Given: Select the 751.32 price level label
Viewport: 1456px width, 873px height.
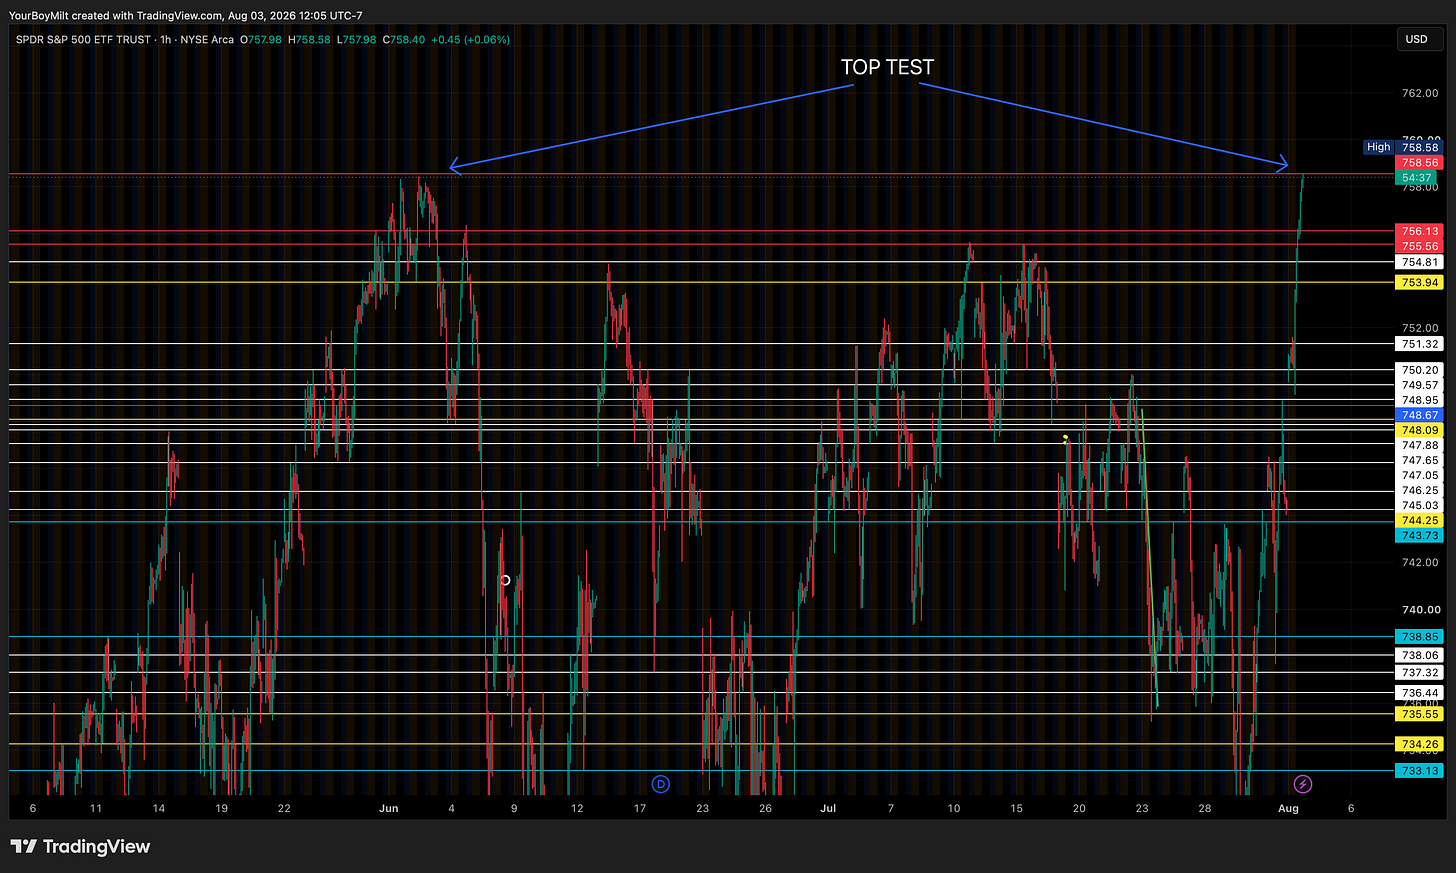Looking at the screenshot, I should click(1420, 344).
